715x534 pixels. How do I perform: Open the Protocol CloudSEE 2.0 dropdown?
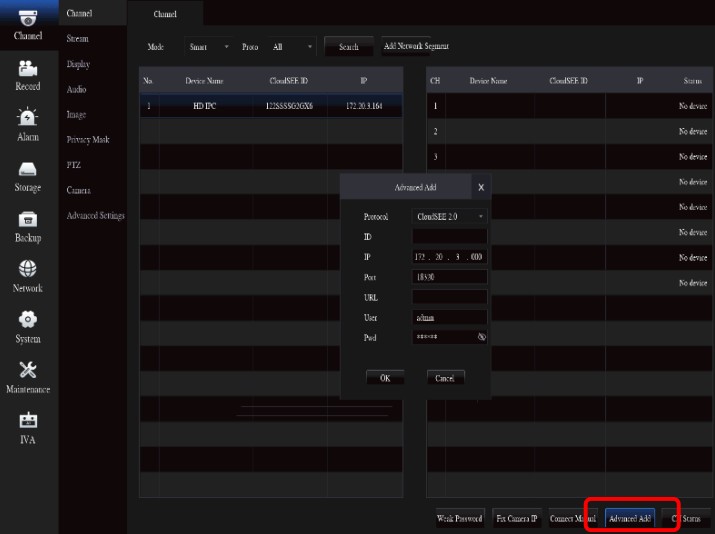(x=449, y=216)
